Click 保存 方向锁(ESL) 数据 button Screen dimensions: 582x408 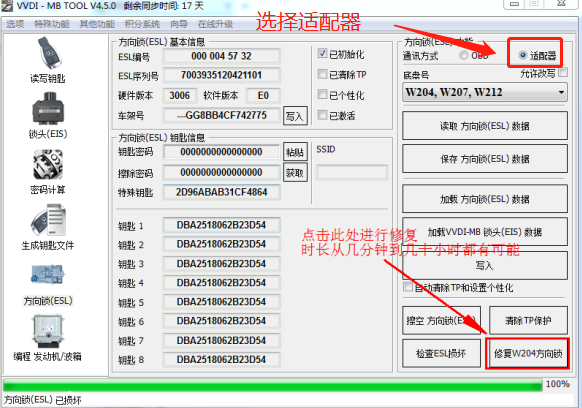[485, 159]
